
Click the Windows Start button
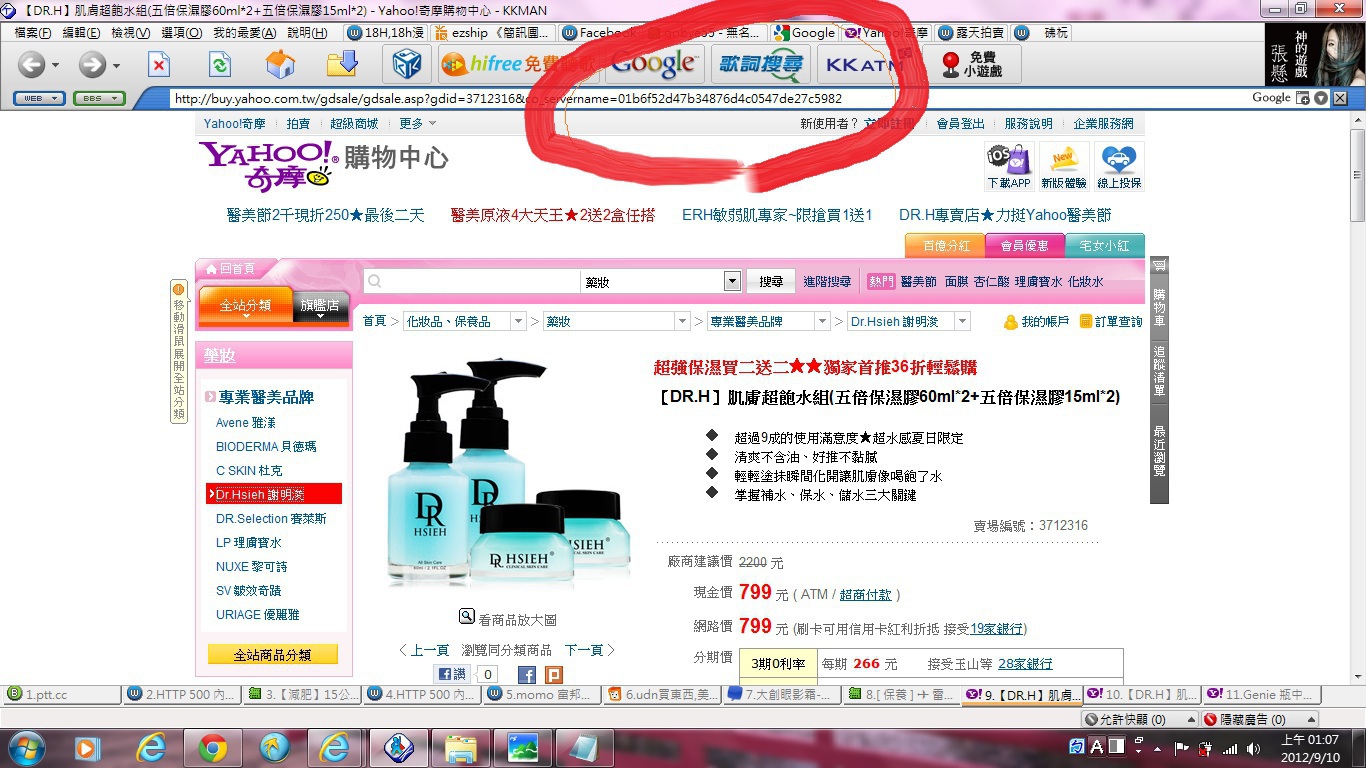27,748
